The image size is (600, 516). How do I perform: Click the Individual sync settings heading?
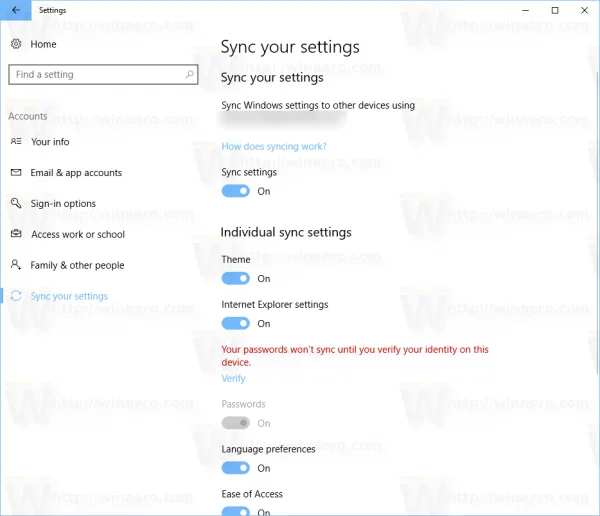click(286, 232)
